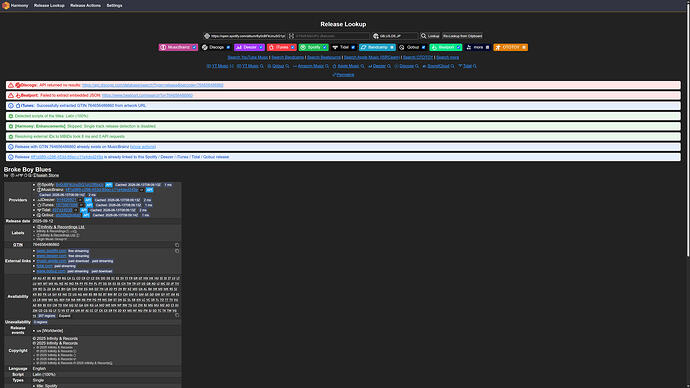
Task: Click the info icon on iTunes GTIN message
Action: click(11, 106)
